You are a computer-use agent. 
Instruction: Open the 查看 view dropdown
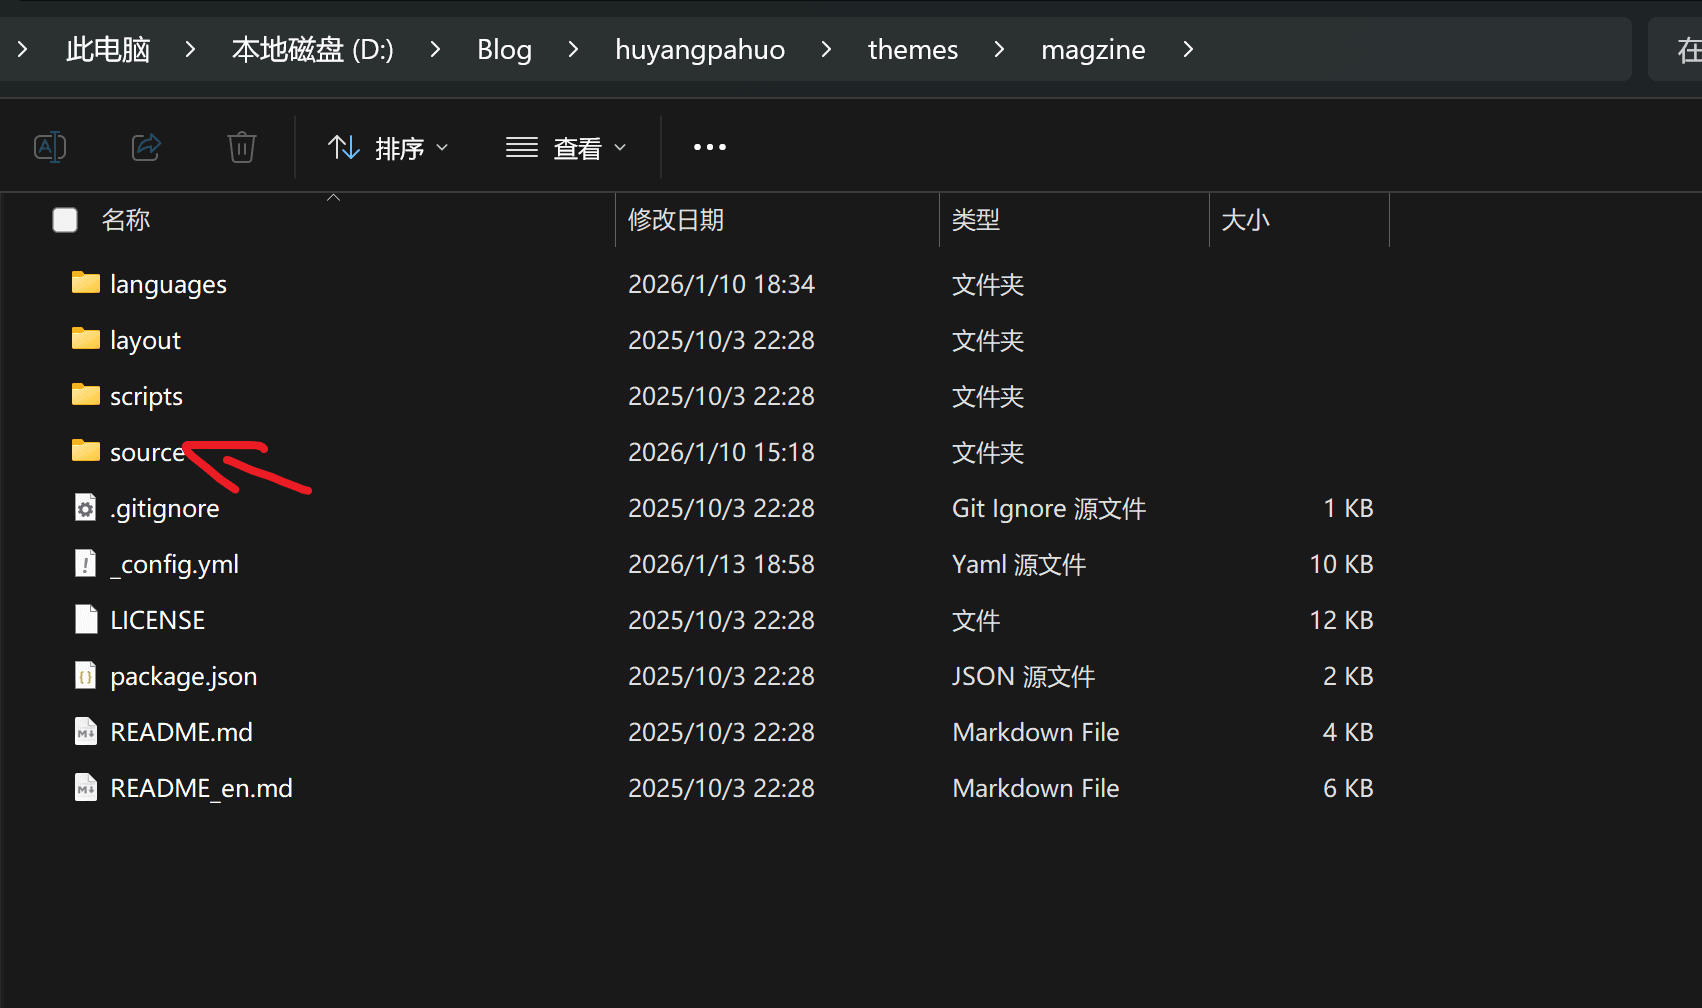pyautogui.click(x=566, y=148)
